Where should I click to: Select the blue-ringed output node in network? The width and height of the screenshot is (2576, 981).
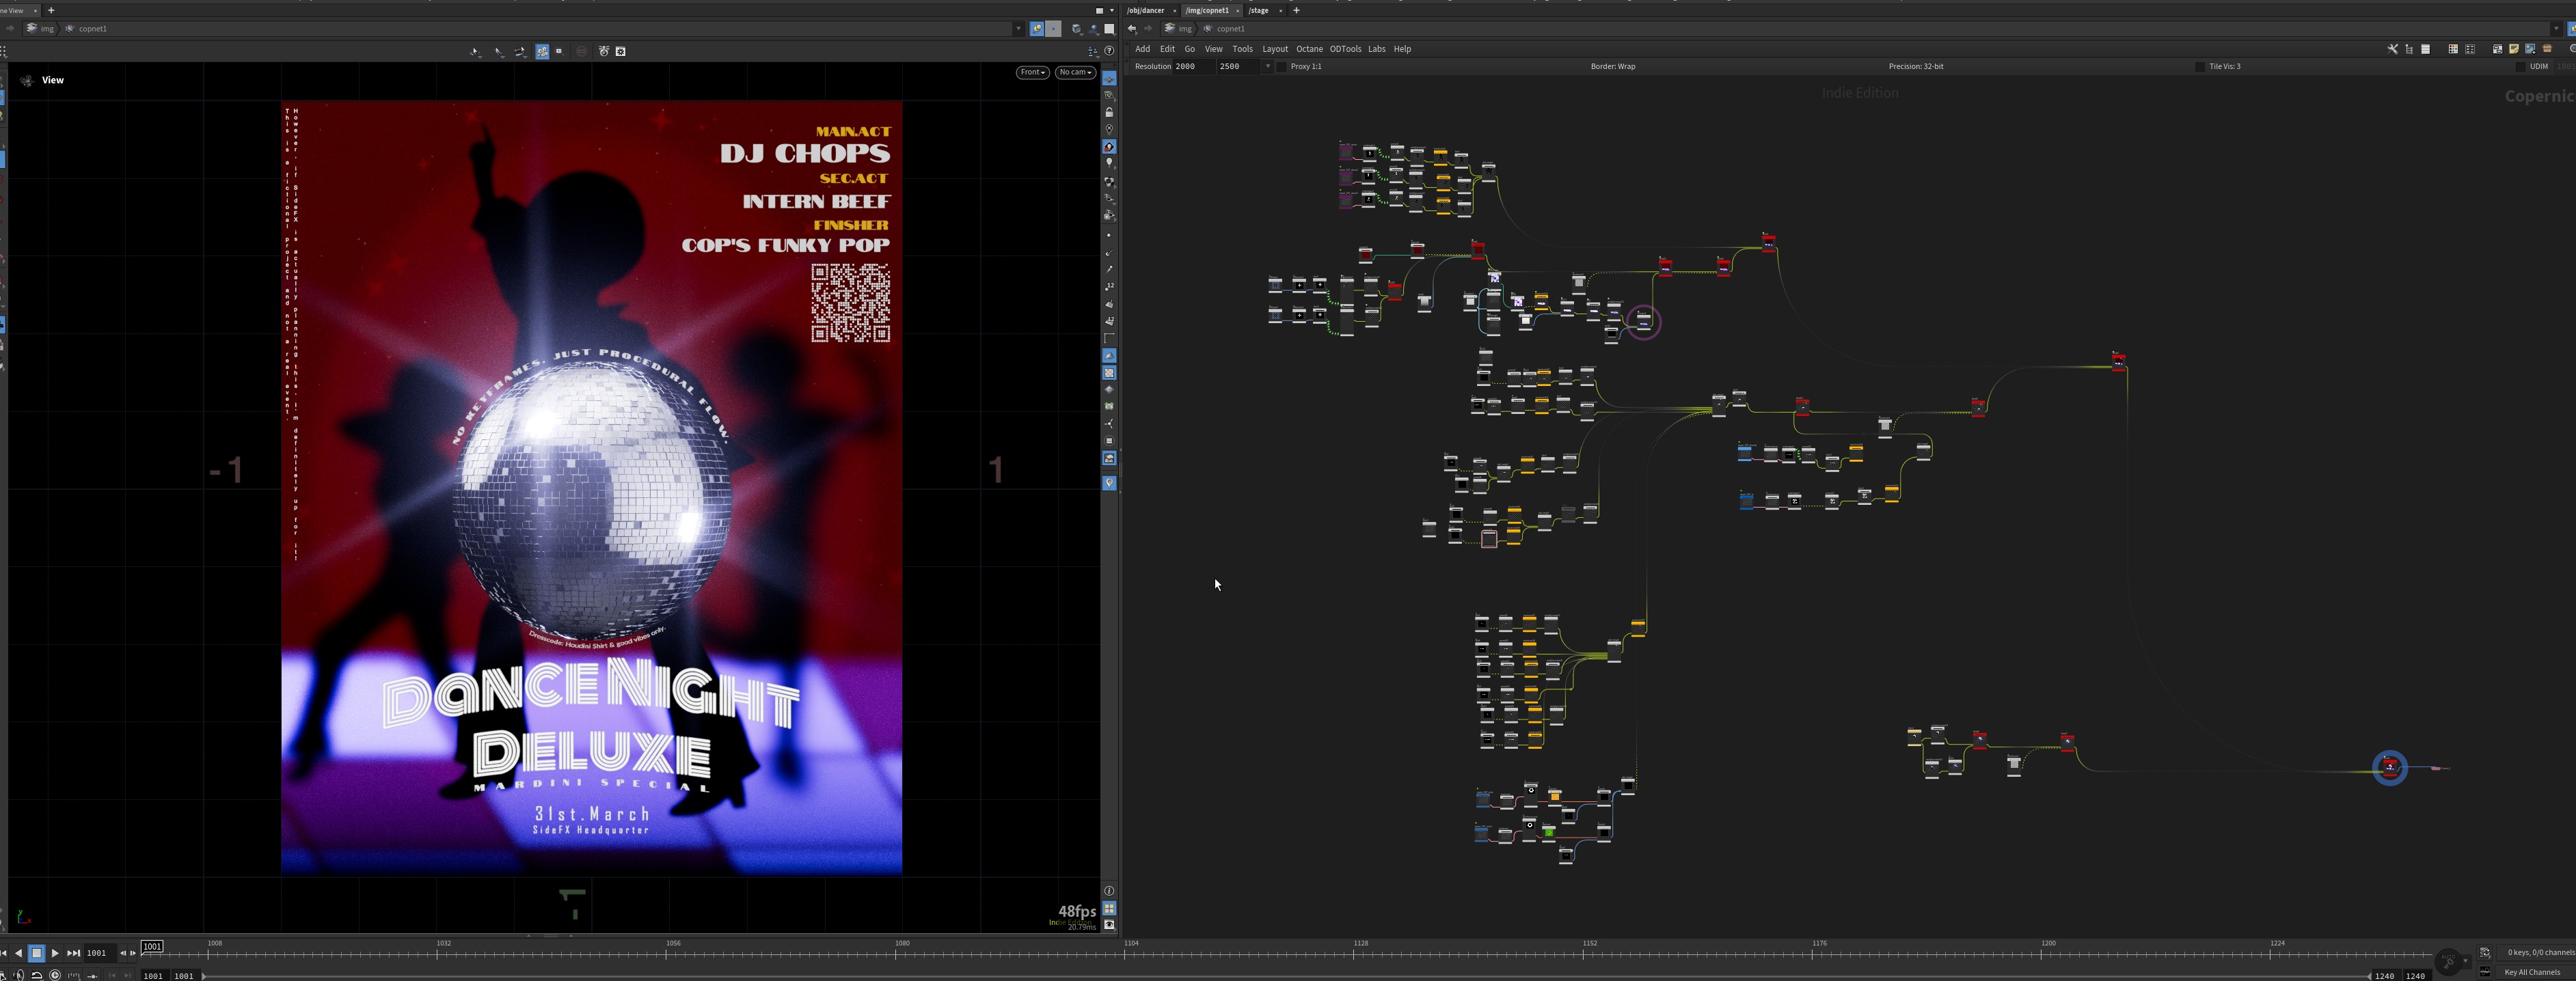[2390, 768]
